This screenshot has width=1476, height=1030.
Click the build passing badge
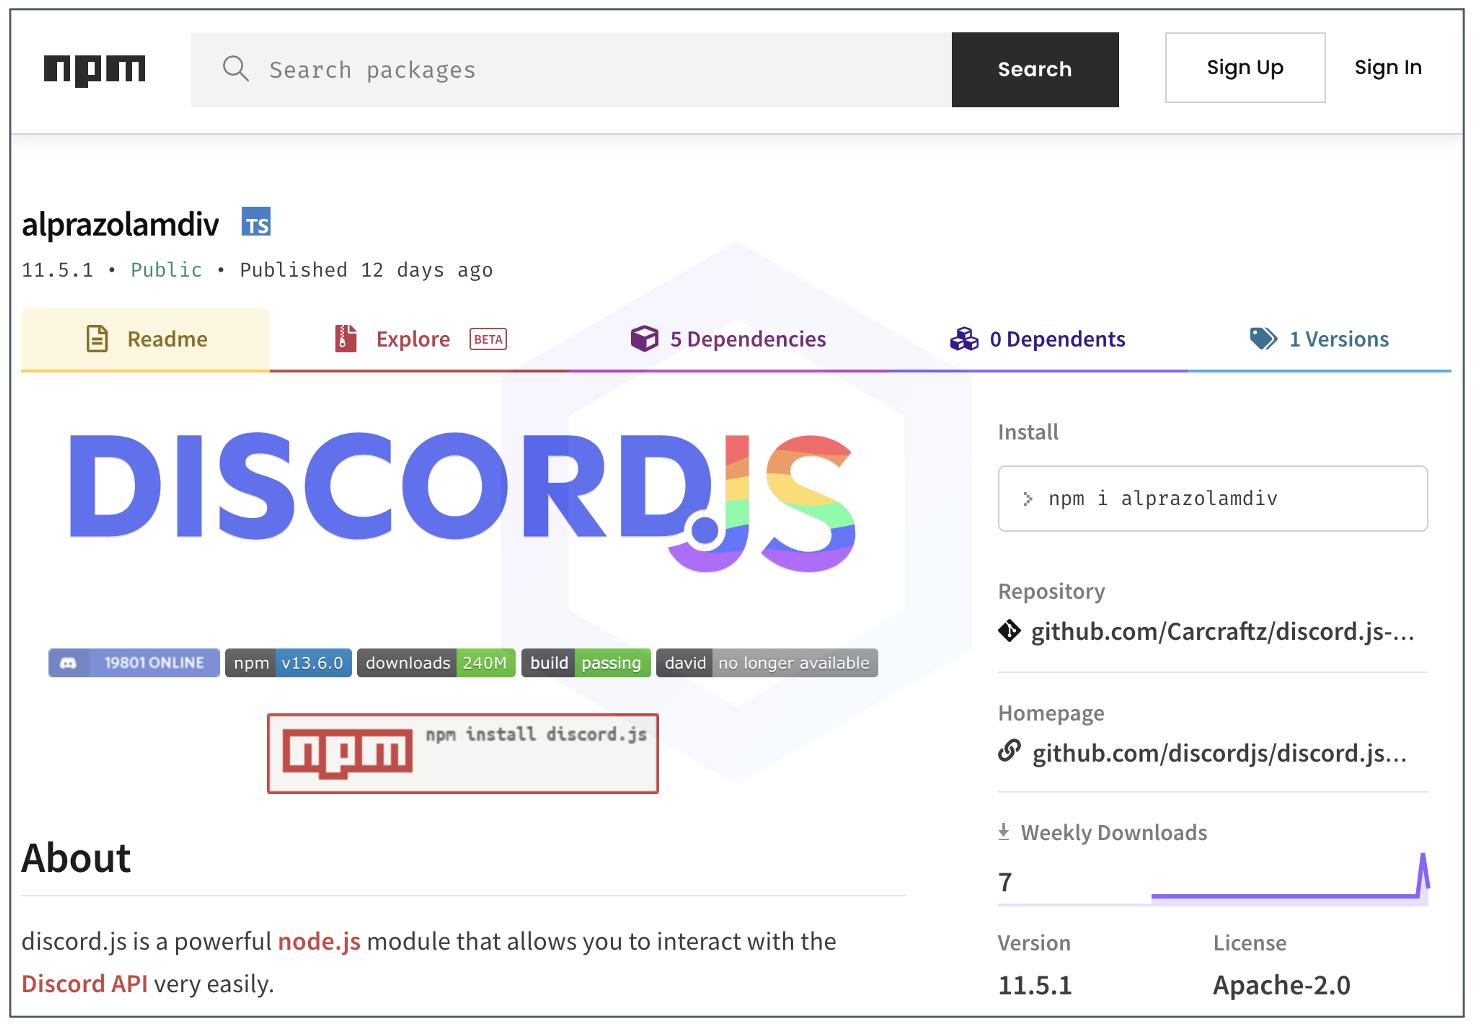(585, 663)
